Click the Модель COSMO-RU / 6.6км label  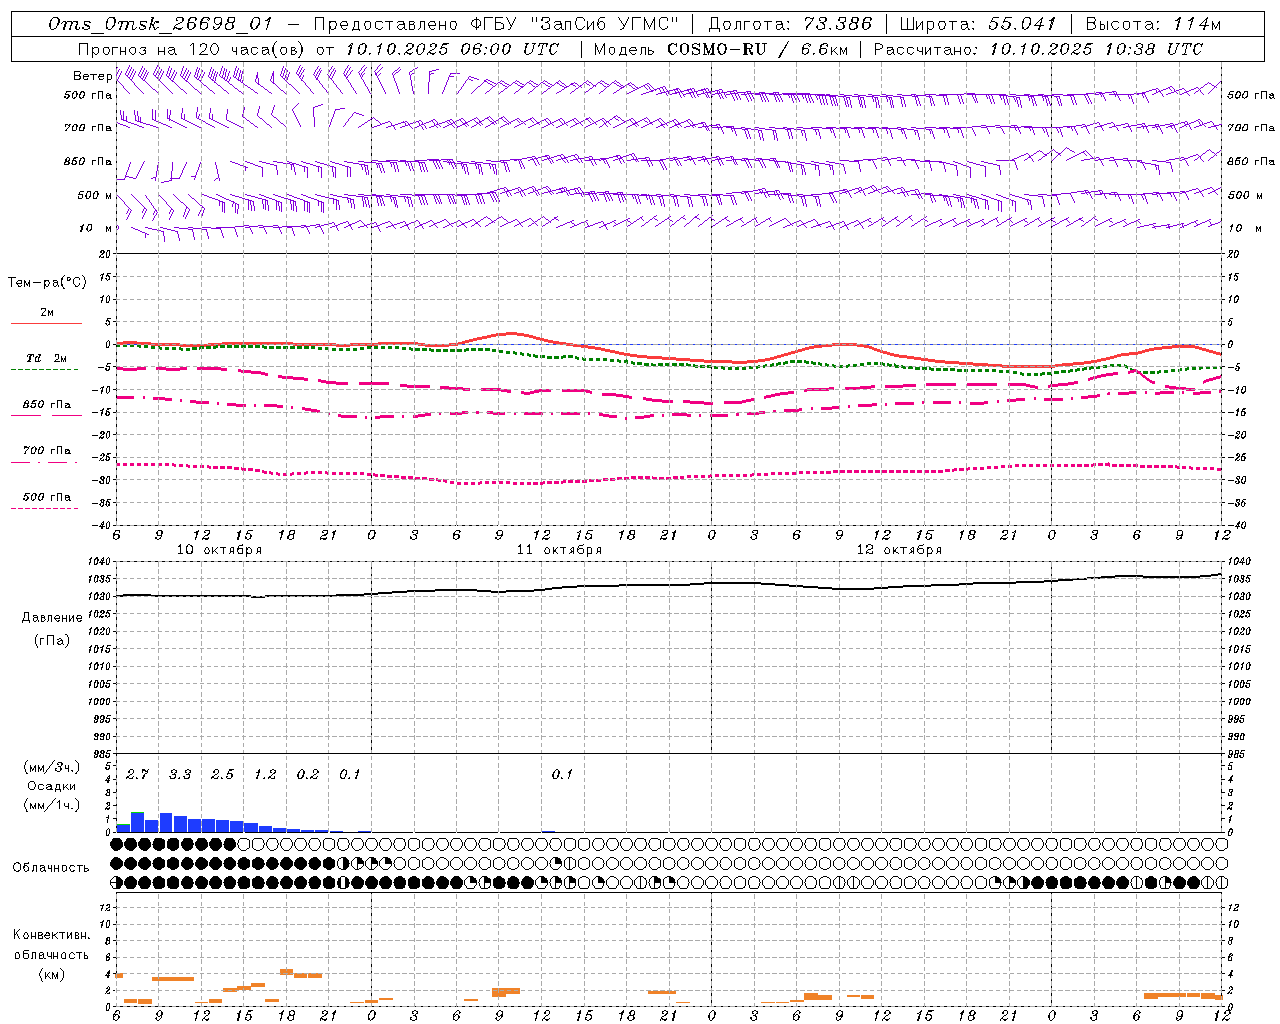pyautogui.click(x=720, y=49)
